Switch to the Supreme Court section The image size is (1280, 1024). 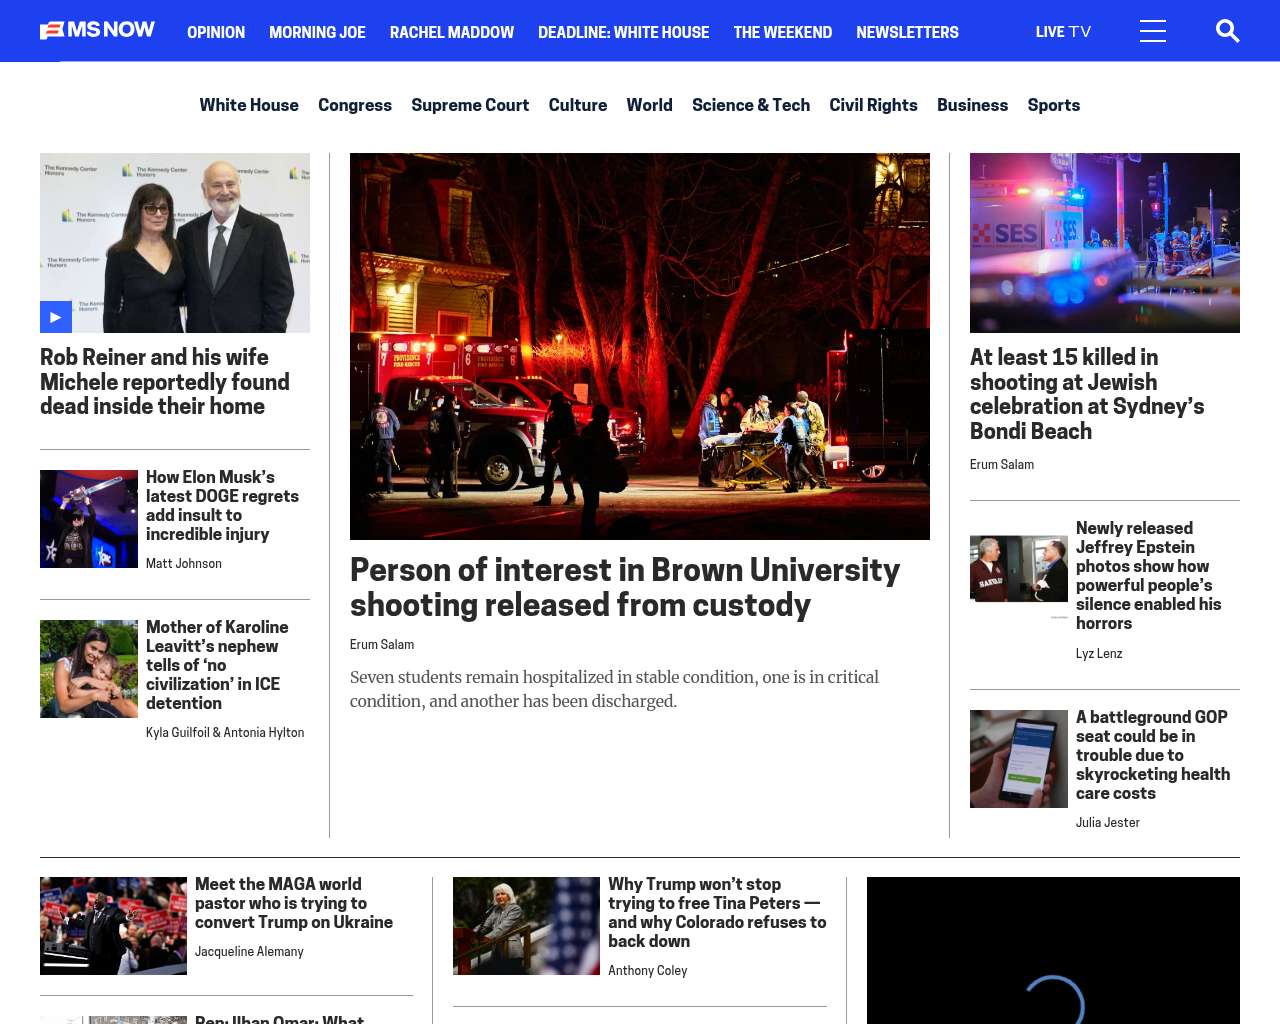pos(469,105)
